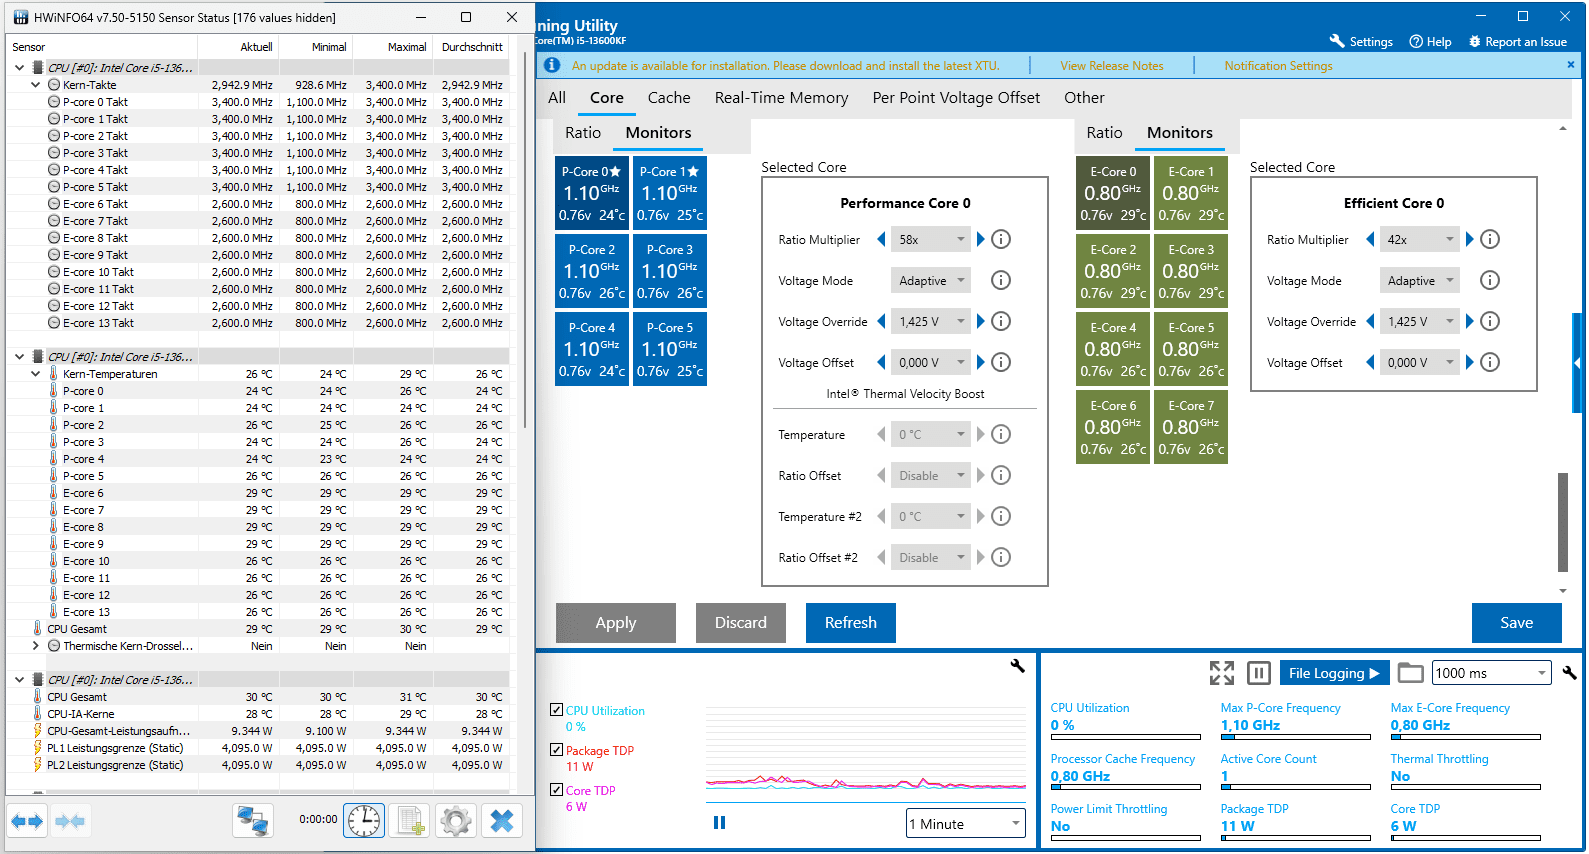Switch to the Other tab

click(x=1084, y=97)
